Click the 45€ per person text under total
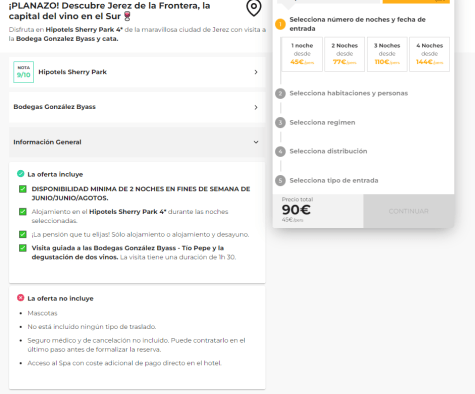This screenshot has width=475, height=394. tap(292, 220)
